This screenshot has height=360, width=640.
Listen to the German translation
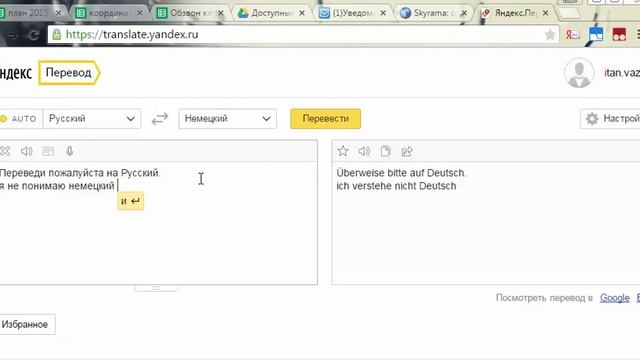pos(364,151)
